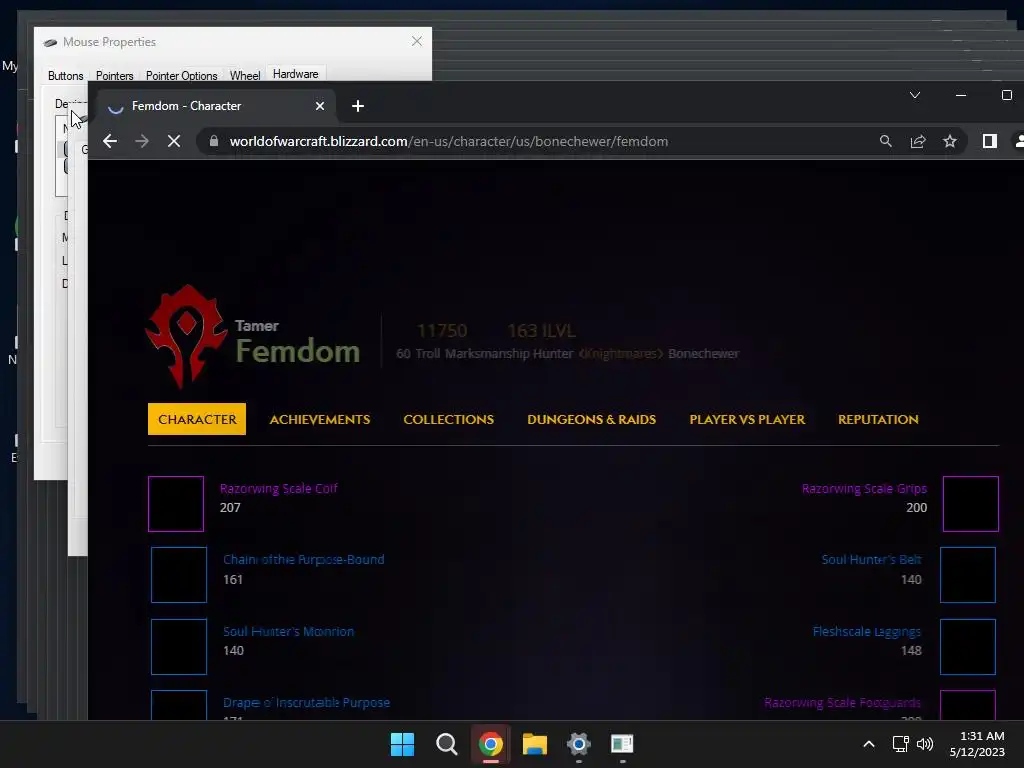Open Razorwing Scale Coif item slot

click(176, 504)
